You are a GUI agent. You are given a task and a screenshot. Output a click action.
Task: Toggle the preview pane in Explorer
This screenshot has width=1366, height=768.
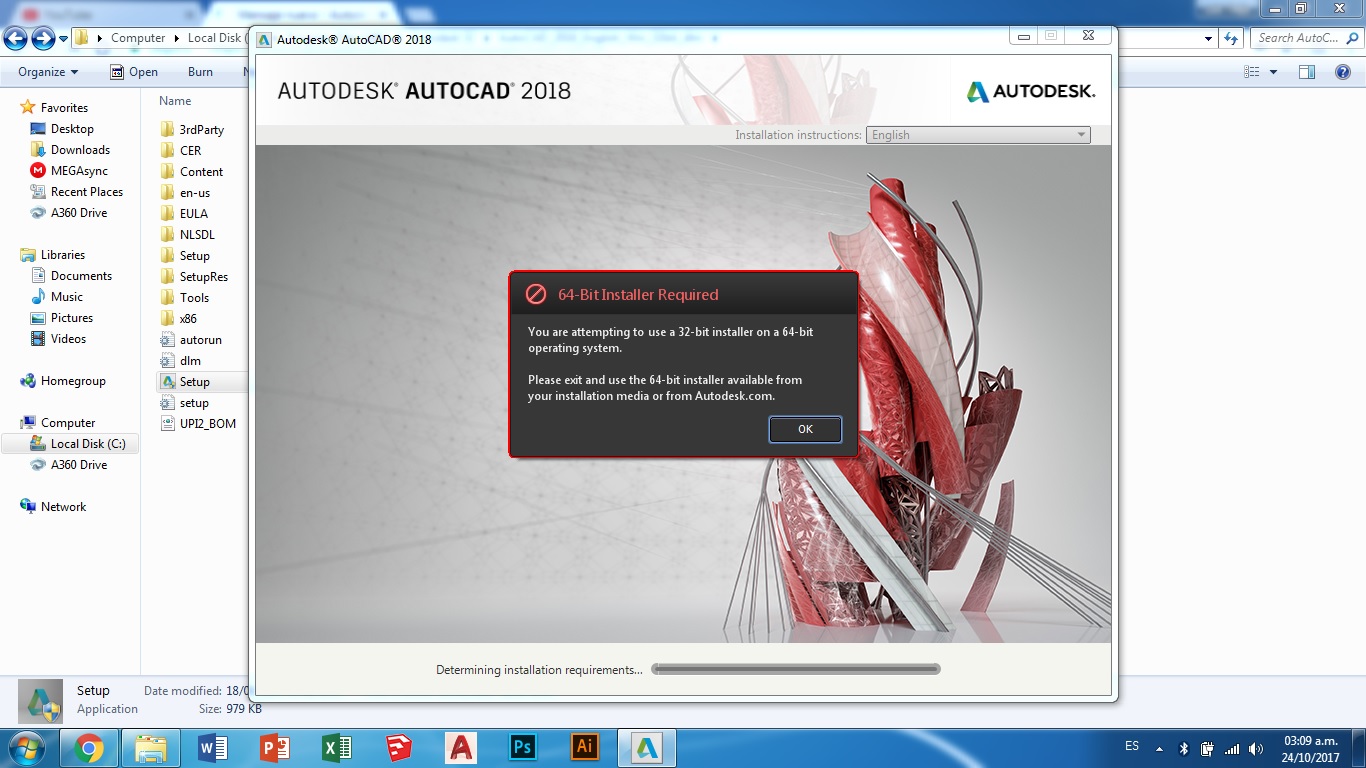coord(1306,71)
